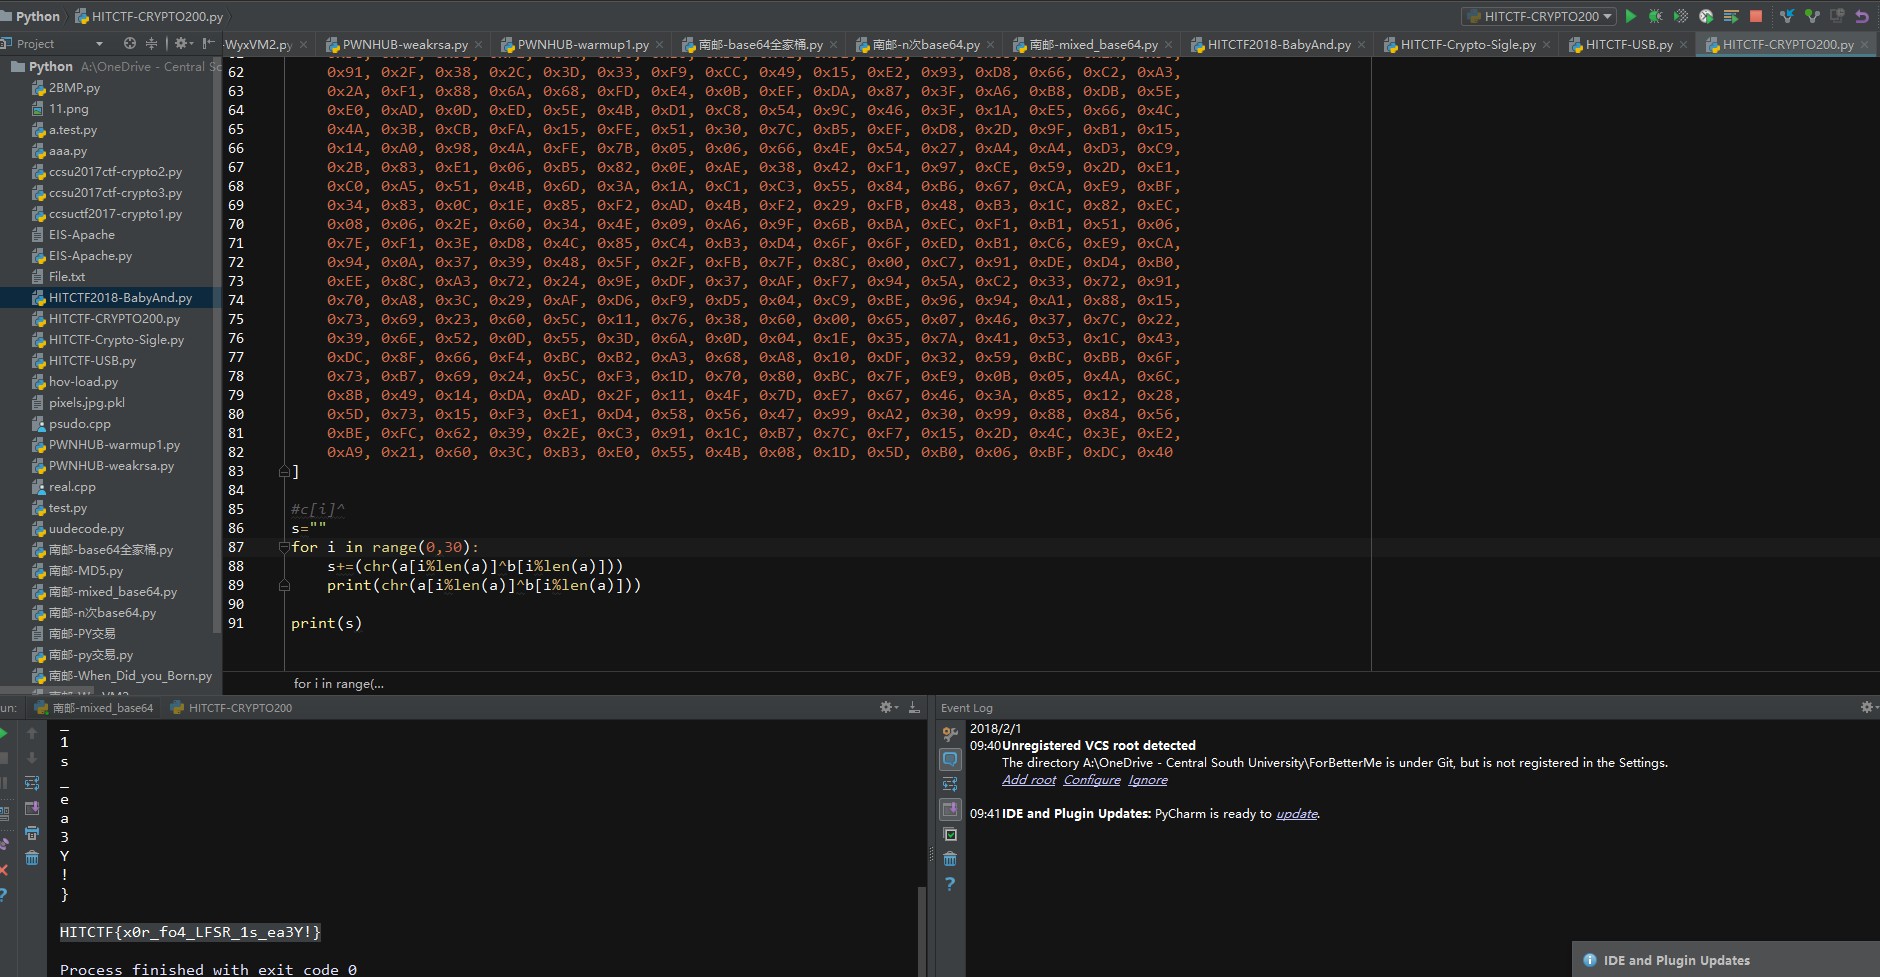Toggle notification balloons in the Event Log
Screen dimensions: 1880x977
coord(950,759)
